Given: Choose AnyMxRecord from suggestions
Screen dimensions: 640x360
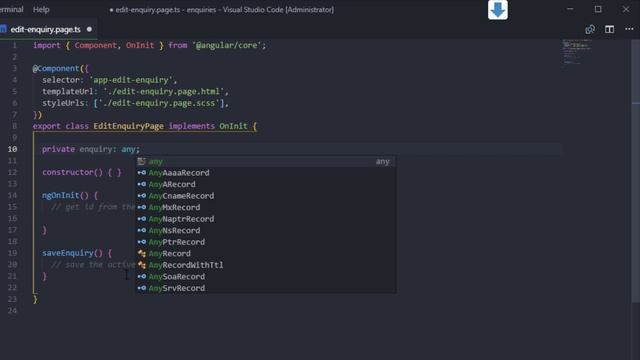Looking at the screenshot, I should (x=266, y=207).
